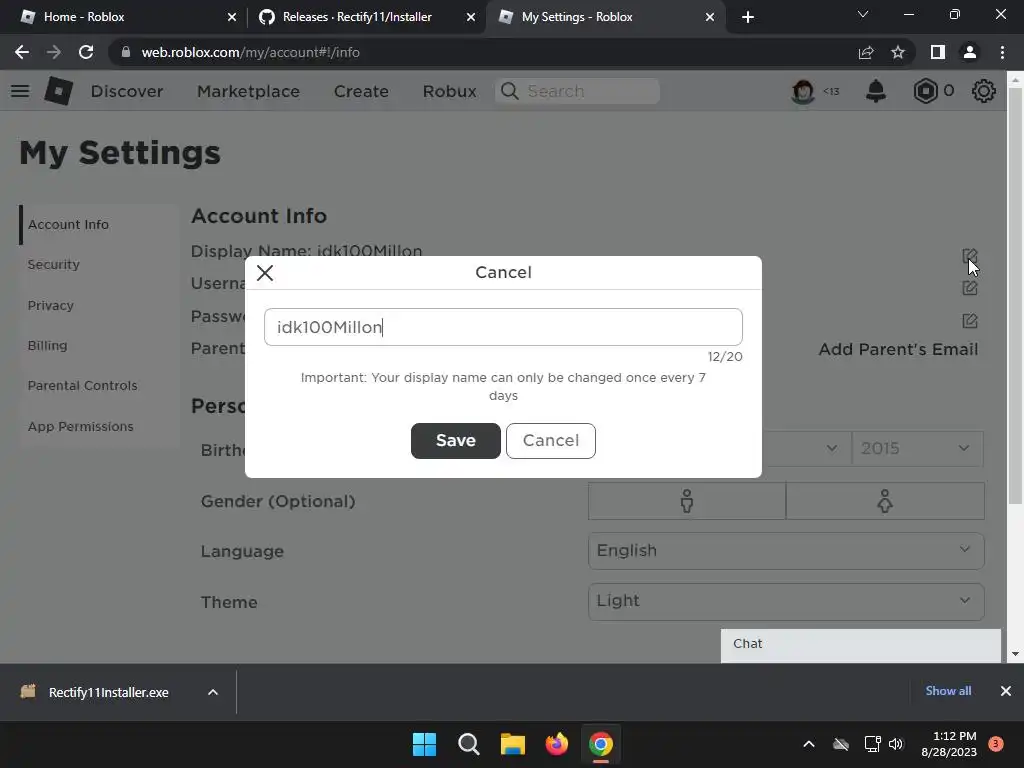The height and width of the screenshot is (768, 1024).
Task: Select male gender option
Action: pyautogui.click(x=687, y=502)
